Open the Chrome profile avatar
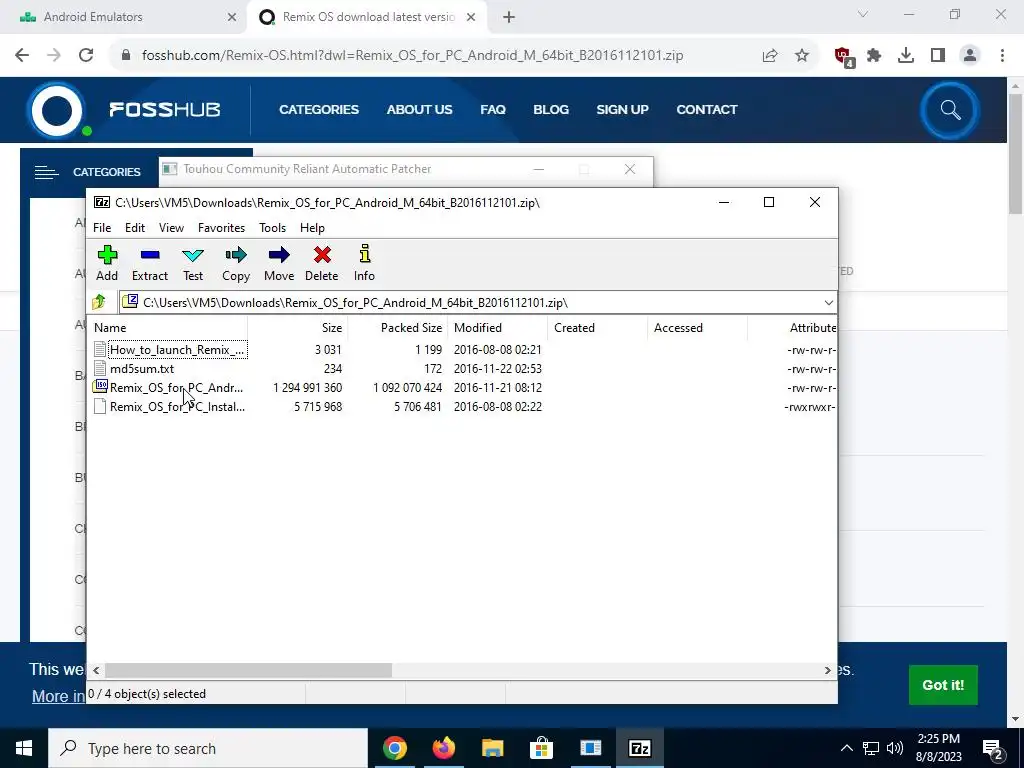Screen dimensions: 1024x768 pos(970,56)
